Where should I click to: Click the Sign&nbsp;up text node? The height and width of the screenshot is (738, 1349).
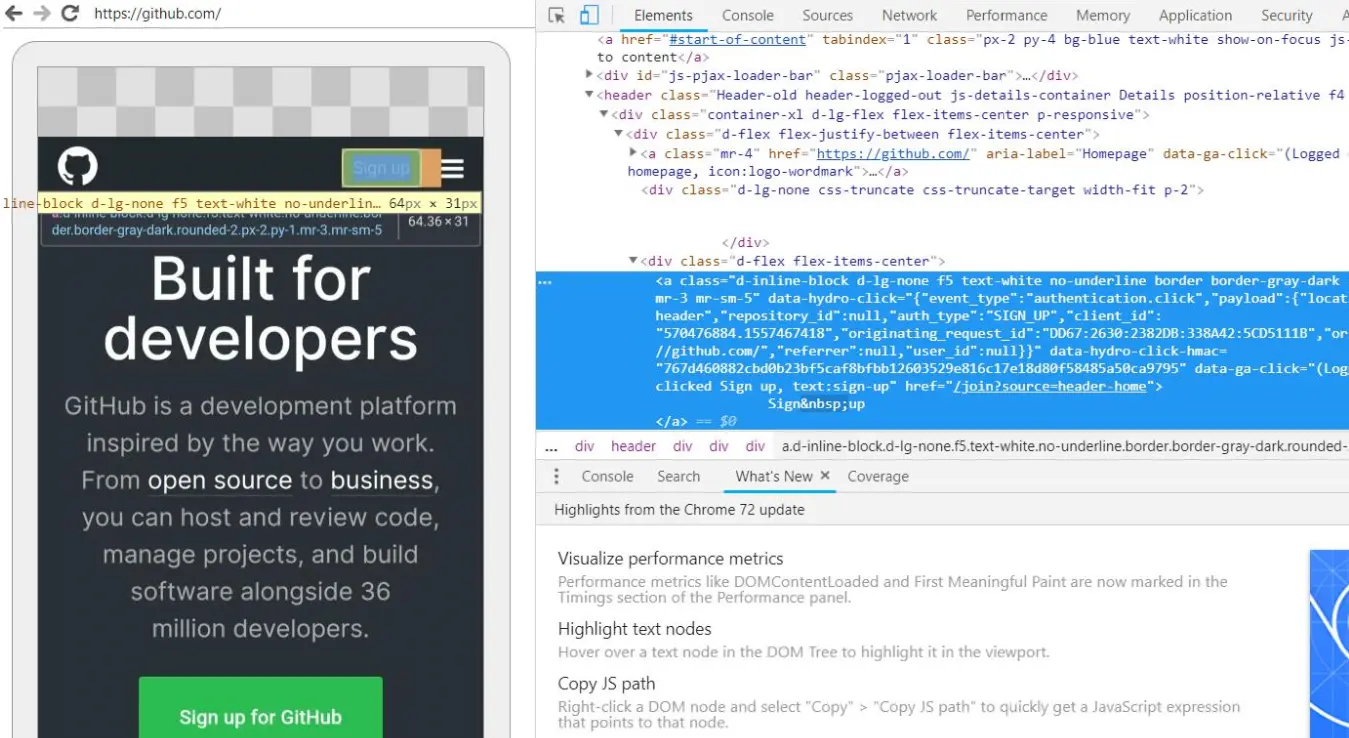point(816,404)
